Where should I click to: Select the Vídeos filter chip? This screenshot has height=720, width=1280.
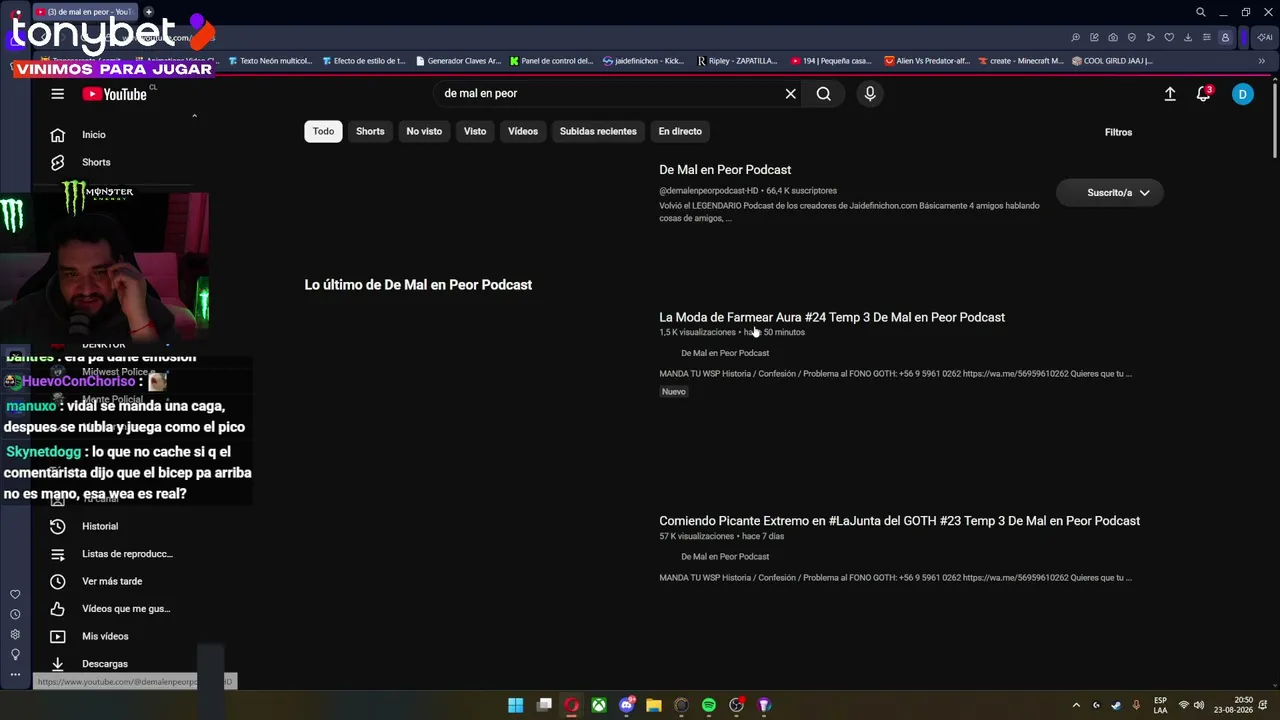point(523,132)
